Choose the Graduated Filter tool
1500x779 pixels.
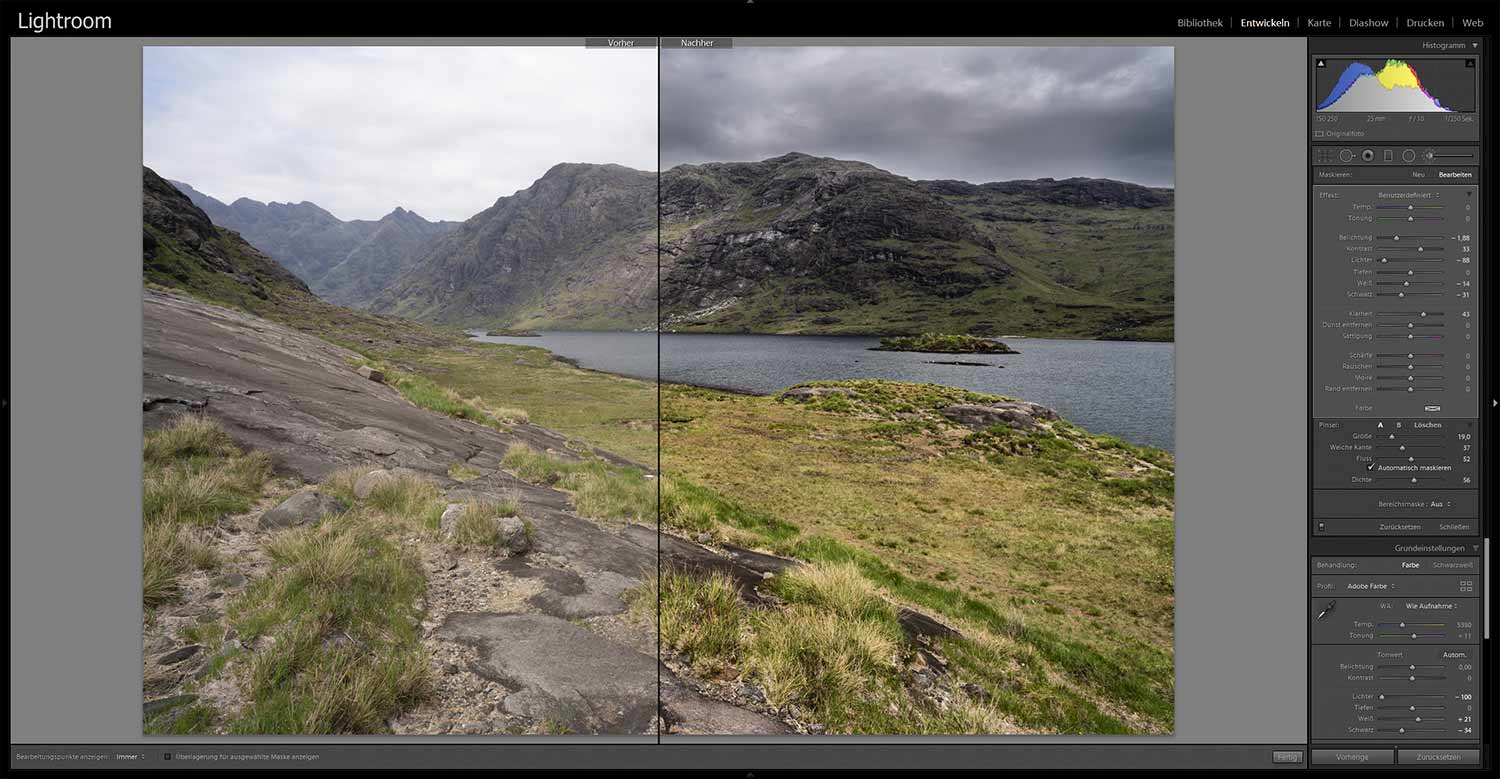coord(1388,156)
